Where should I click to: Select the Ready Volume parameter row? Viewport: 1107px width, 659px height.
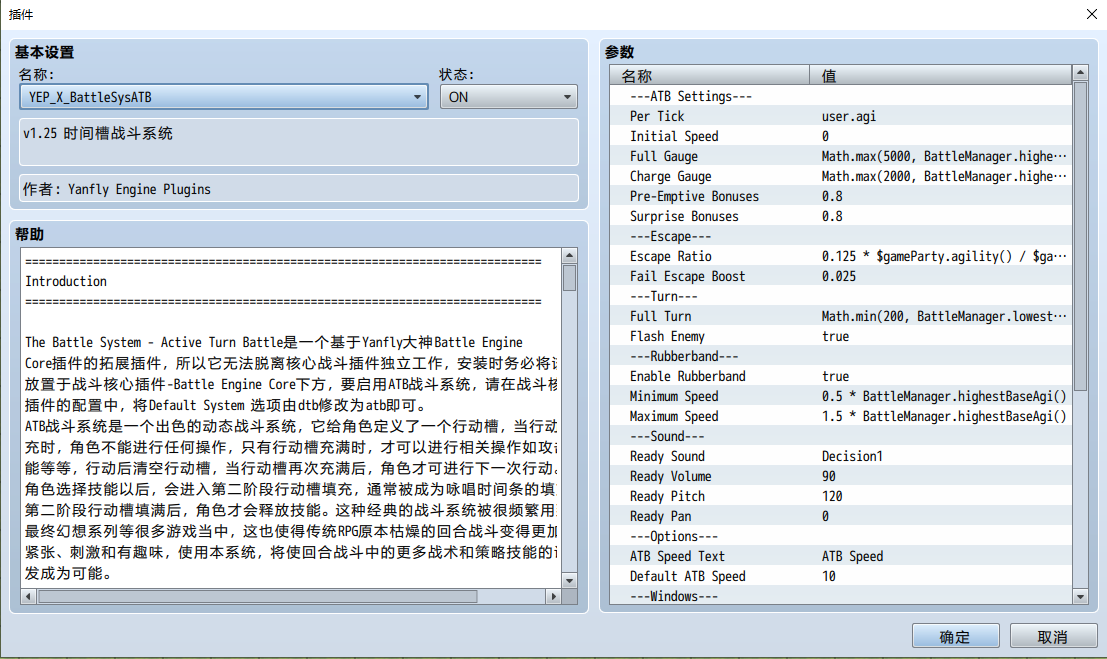[x=841, y=476]
